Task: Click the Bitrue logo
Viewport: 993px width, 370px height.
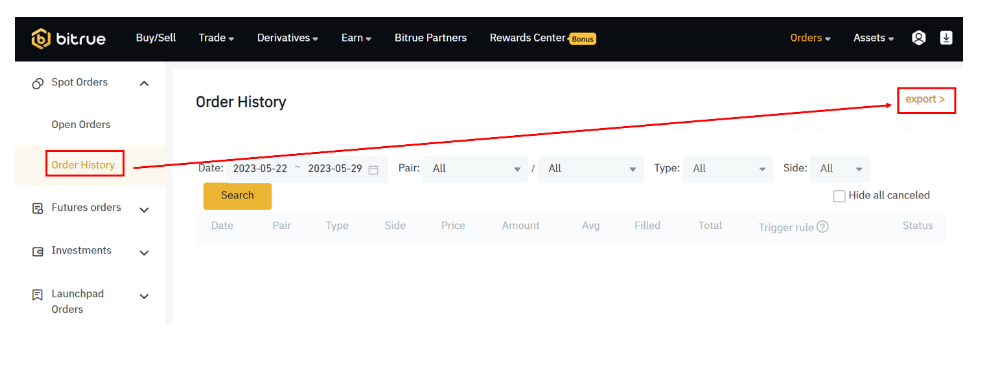Action: click(68, 39)
